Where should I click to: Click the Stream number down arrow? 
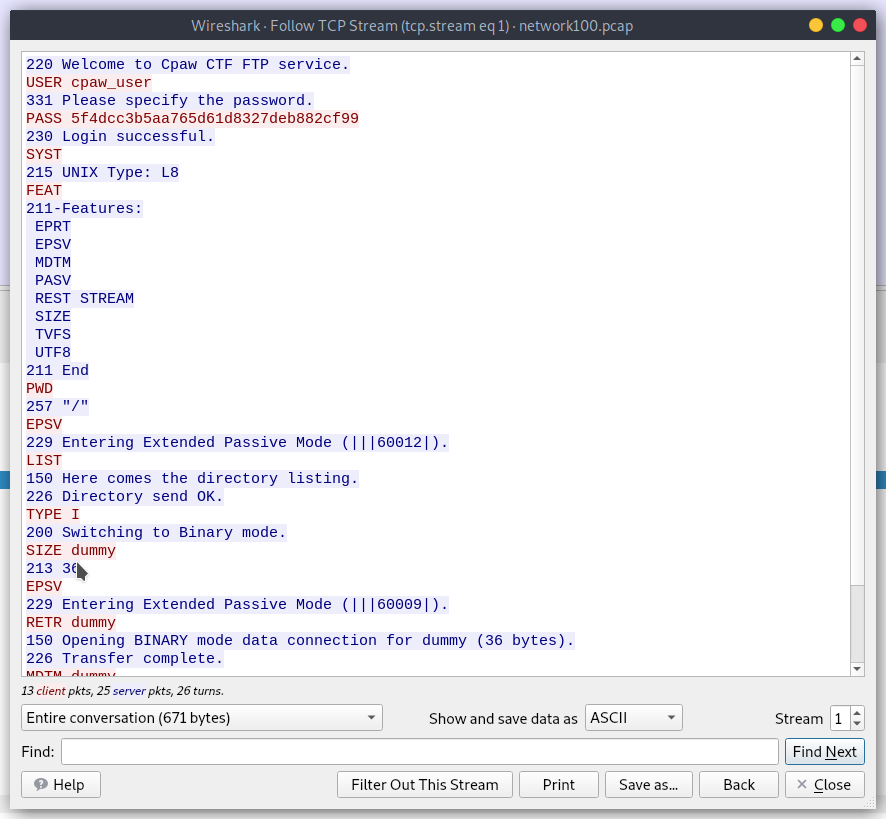858,723
